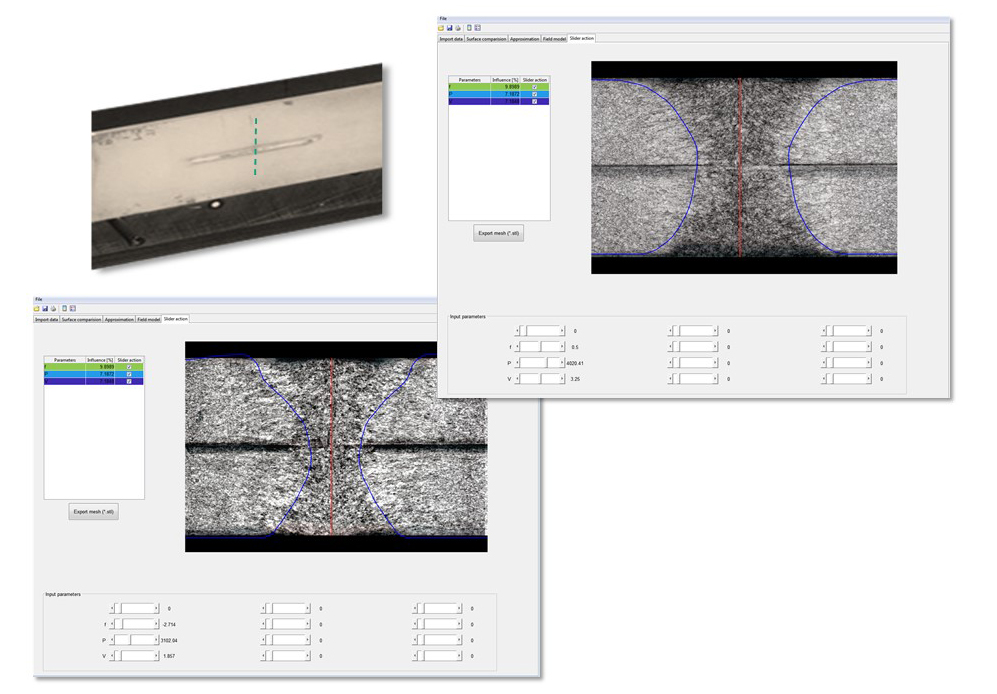Click Export mesh (*.stl) in the back window
997x694 pixels.
(x=93, y=511)
